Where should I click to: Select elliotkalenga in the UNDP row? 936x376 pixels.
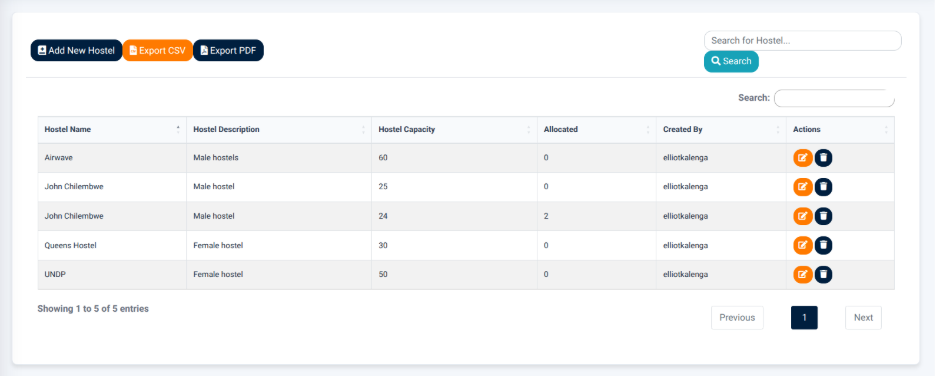coord(685,275)
